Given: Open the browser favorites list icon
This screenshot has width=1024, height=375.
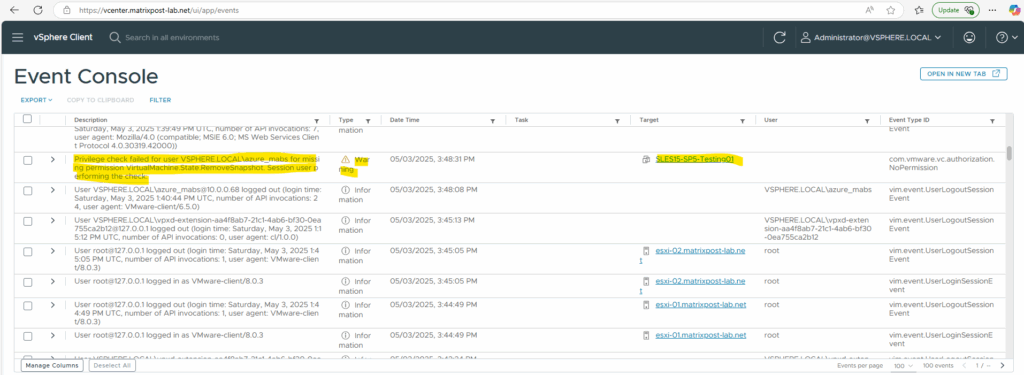Looking at the screenshot, I should (919, 10).
